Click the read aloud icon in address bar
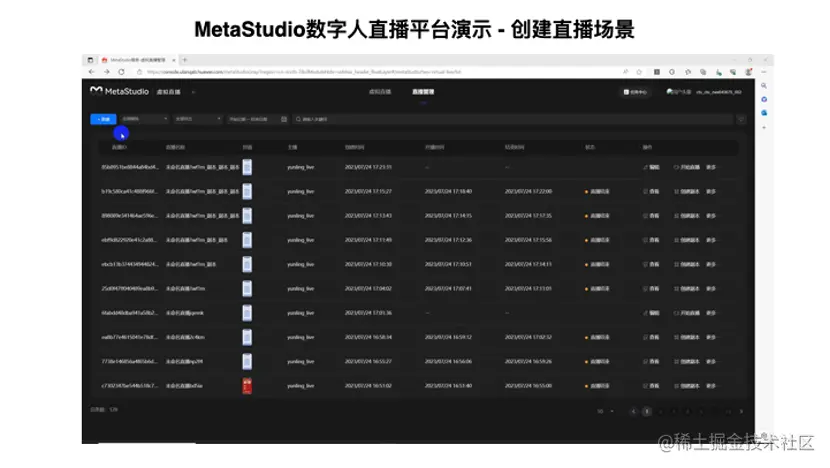The image size is (830, 468). tap(625, 72)
